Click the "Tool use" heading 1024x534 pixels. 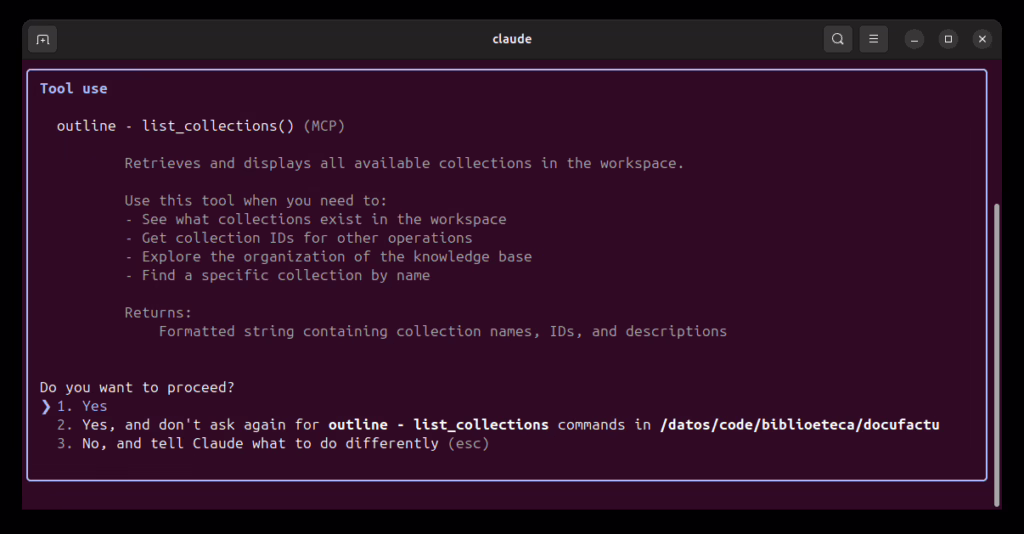[73, 88]
